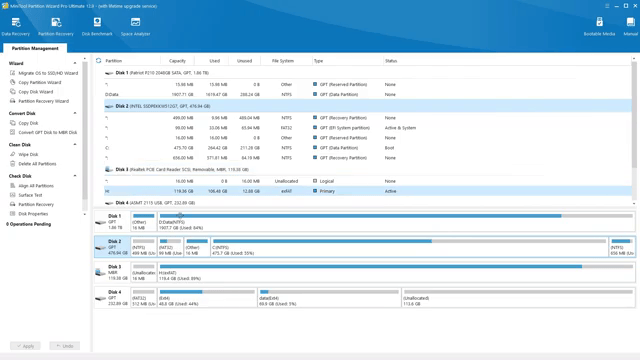Convert GPT Disk to MBR Disk

(x=43, y=132)
